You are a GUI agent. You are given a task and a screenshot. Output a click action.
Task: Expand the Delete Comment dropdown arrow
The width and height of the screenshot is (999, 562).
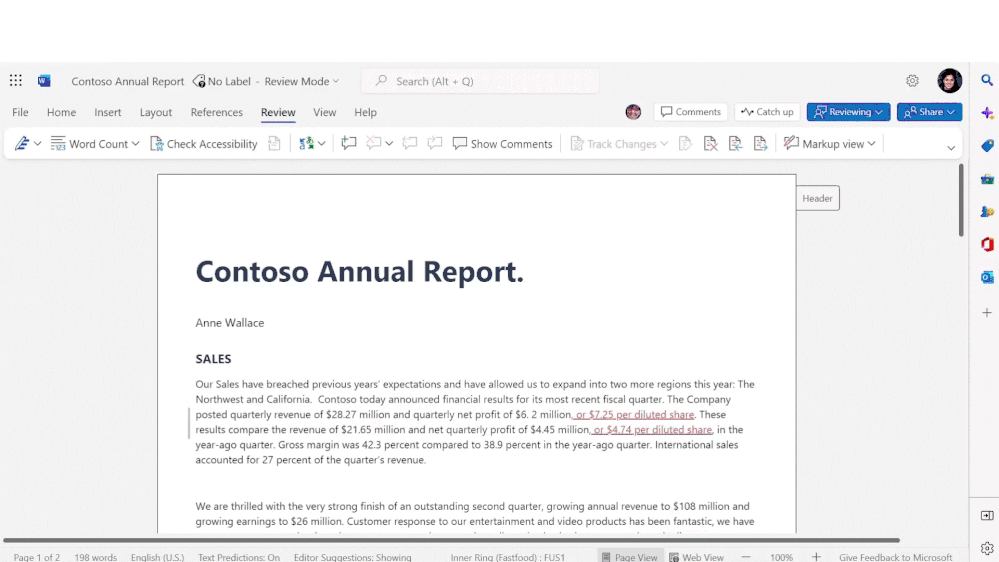[389, 144]
